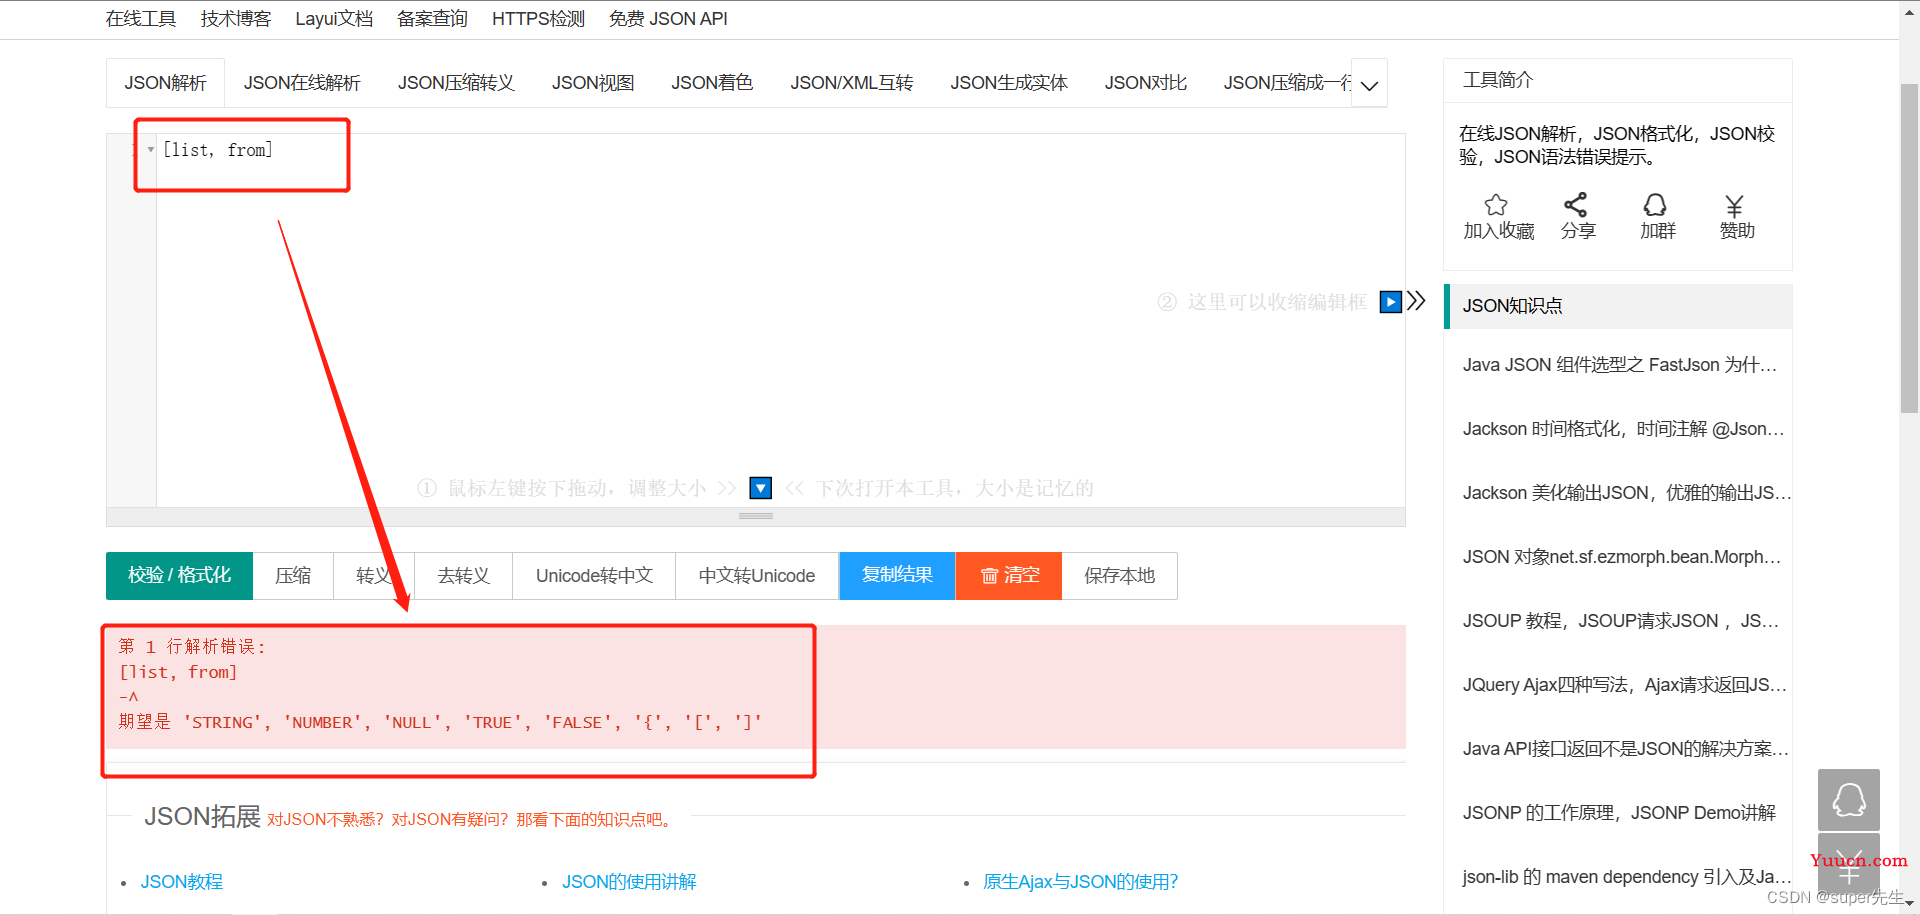Switch to JSON压缩转义 tab
This screenshot has width=1920, height=915.
(x=456, y=83)
